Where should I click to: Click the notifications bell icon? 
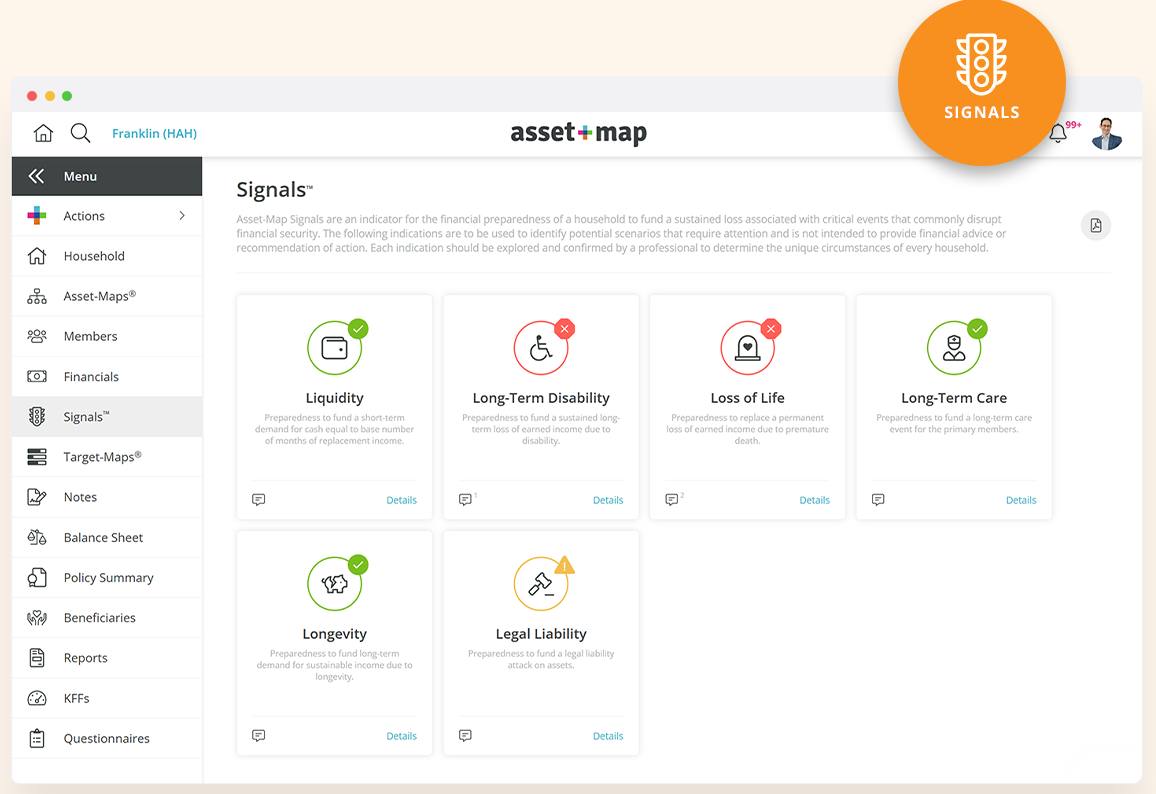[1058, 133]
